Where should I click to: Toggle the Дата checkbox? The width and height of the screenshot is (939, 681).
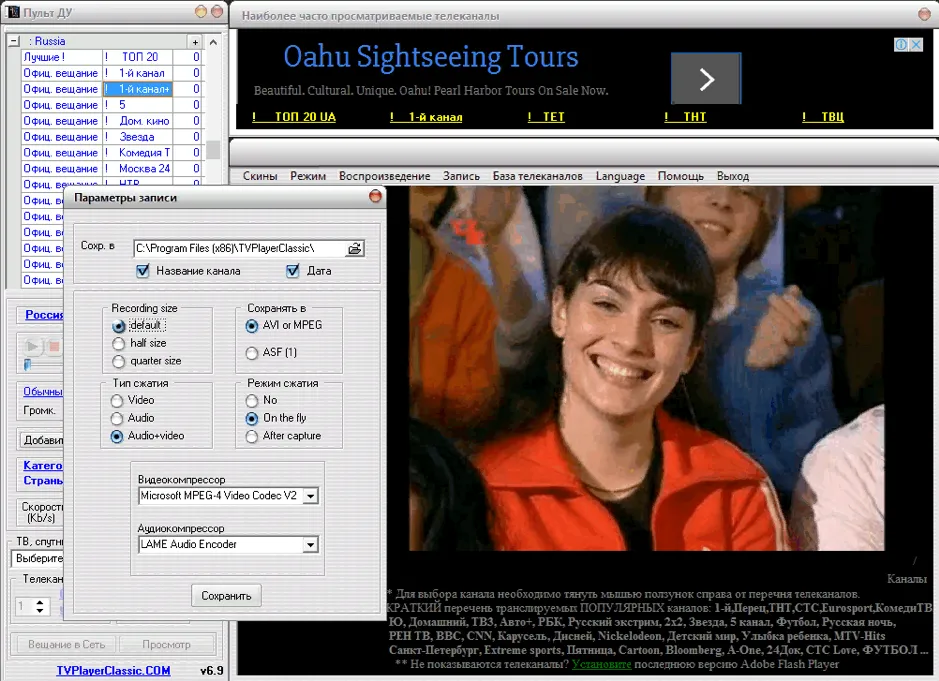point(293,271)
